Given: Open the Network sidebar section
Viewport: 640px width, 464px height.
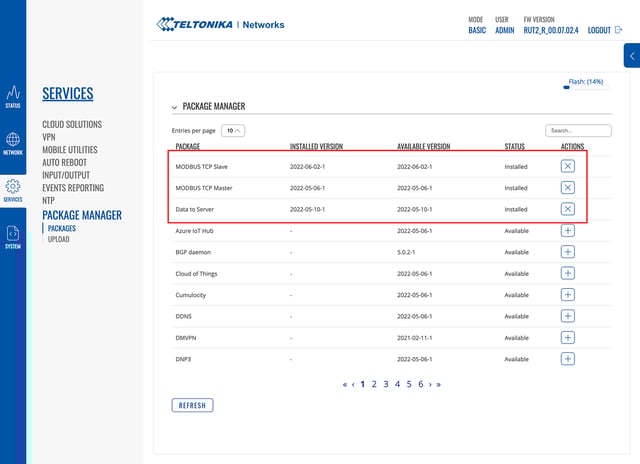Looking at the screenshot, I should (13, 144).
